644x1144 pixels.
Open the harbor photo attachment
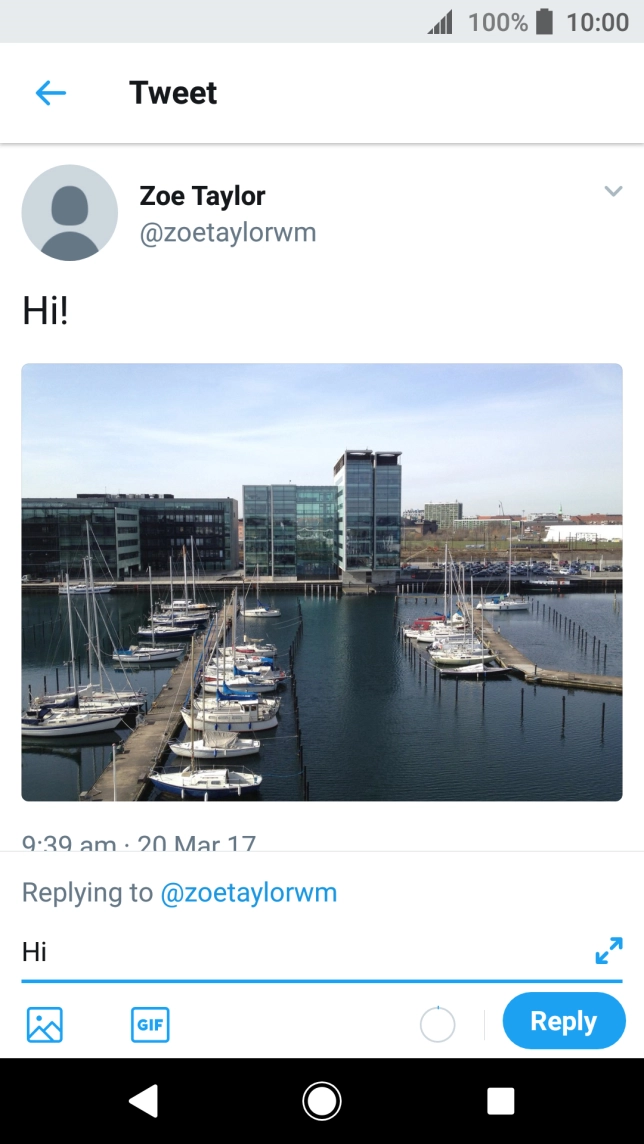pos(321,583)
